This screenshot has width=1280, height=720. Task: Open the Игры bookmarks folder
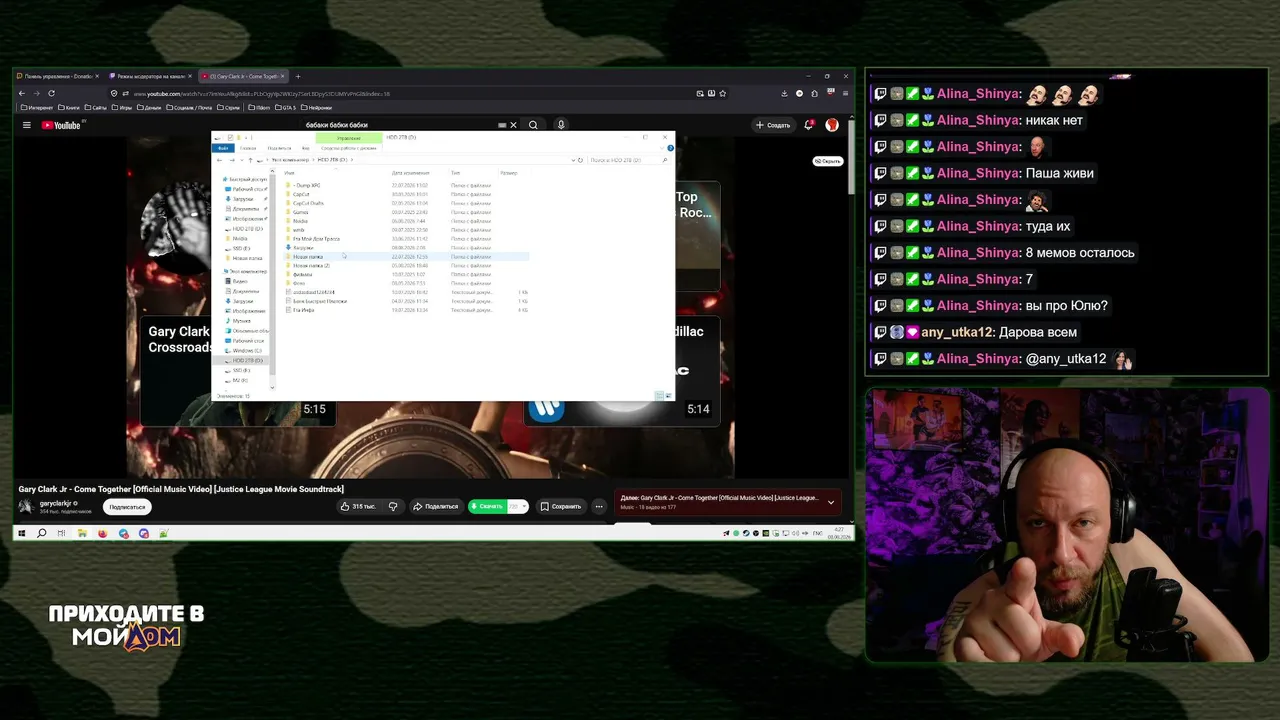tap(122, 107)
